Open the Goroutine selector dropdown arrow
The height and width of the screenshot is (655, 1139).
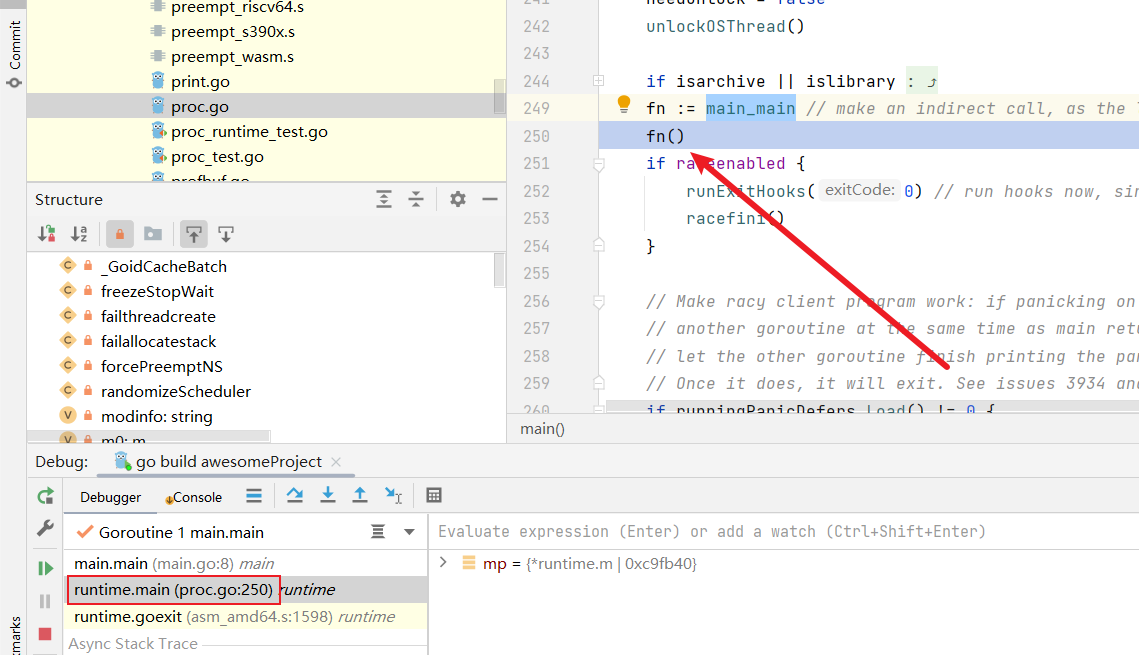409,532
